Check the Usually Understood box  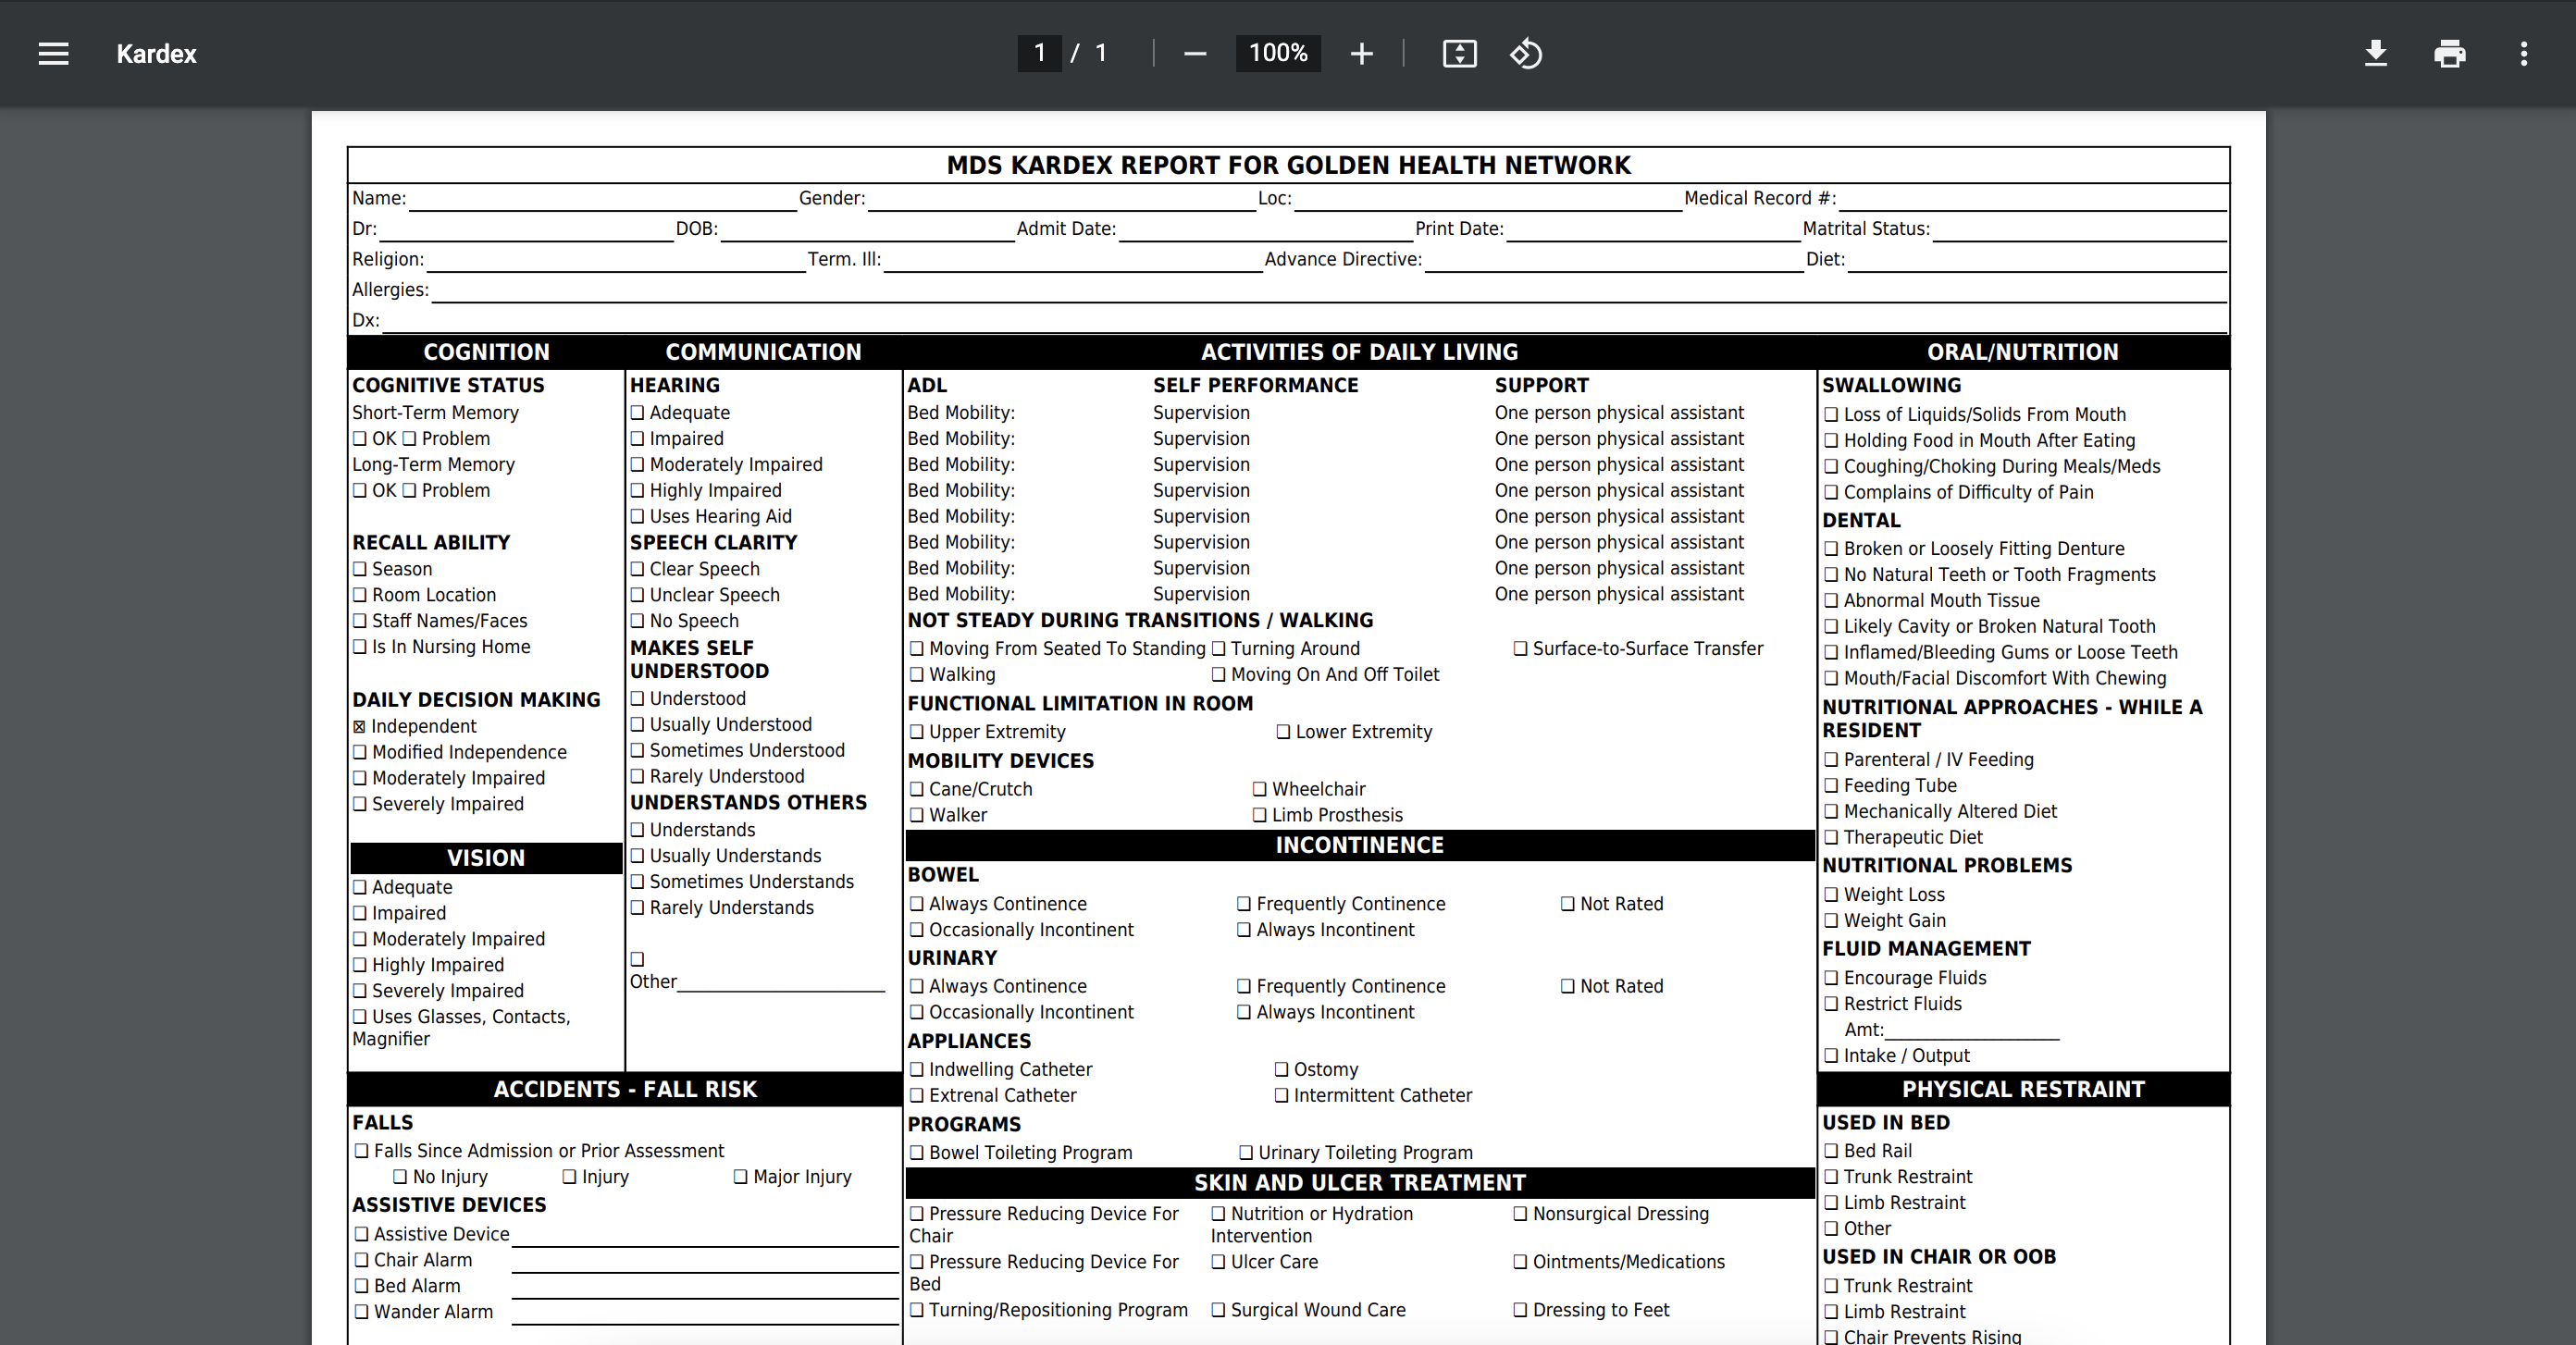(637, 725)
